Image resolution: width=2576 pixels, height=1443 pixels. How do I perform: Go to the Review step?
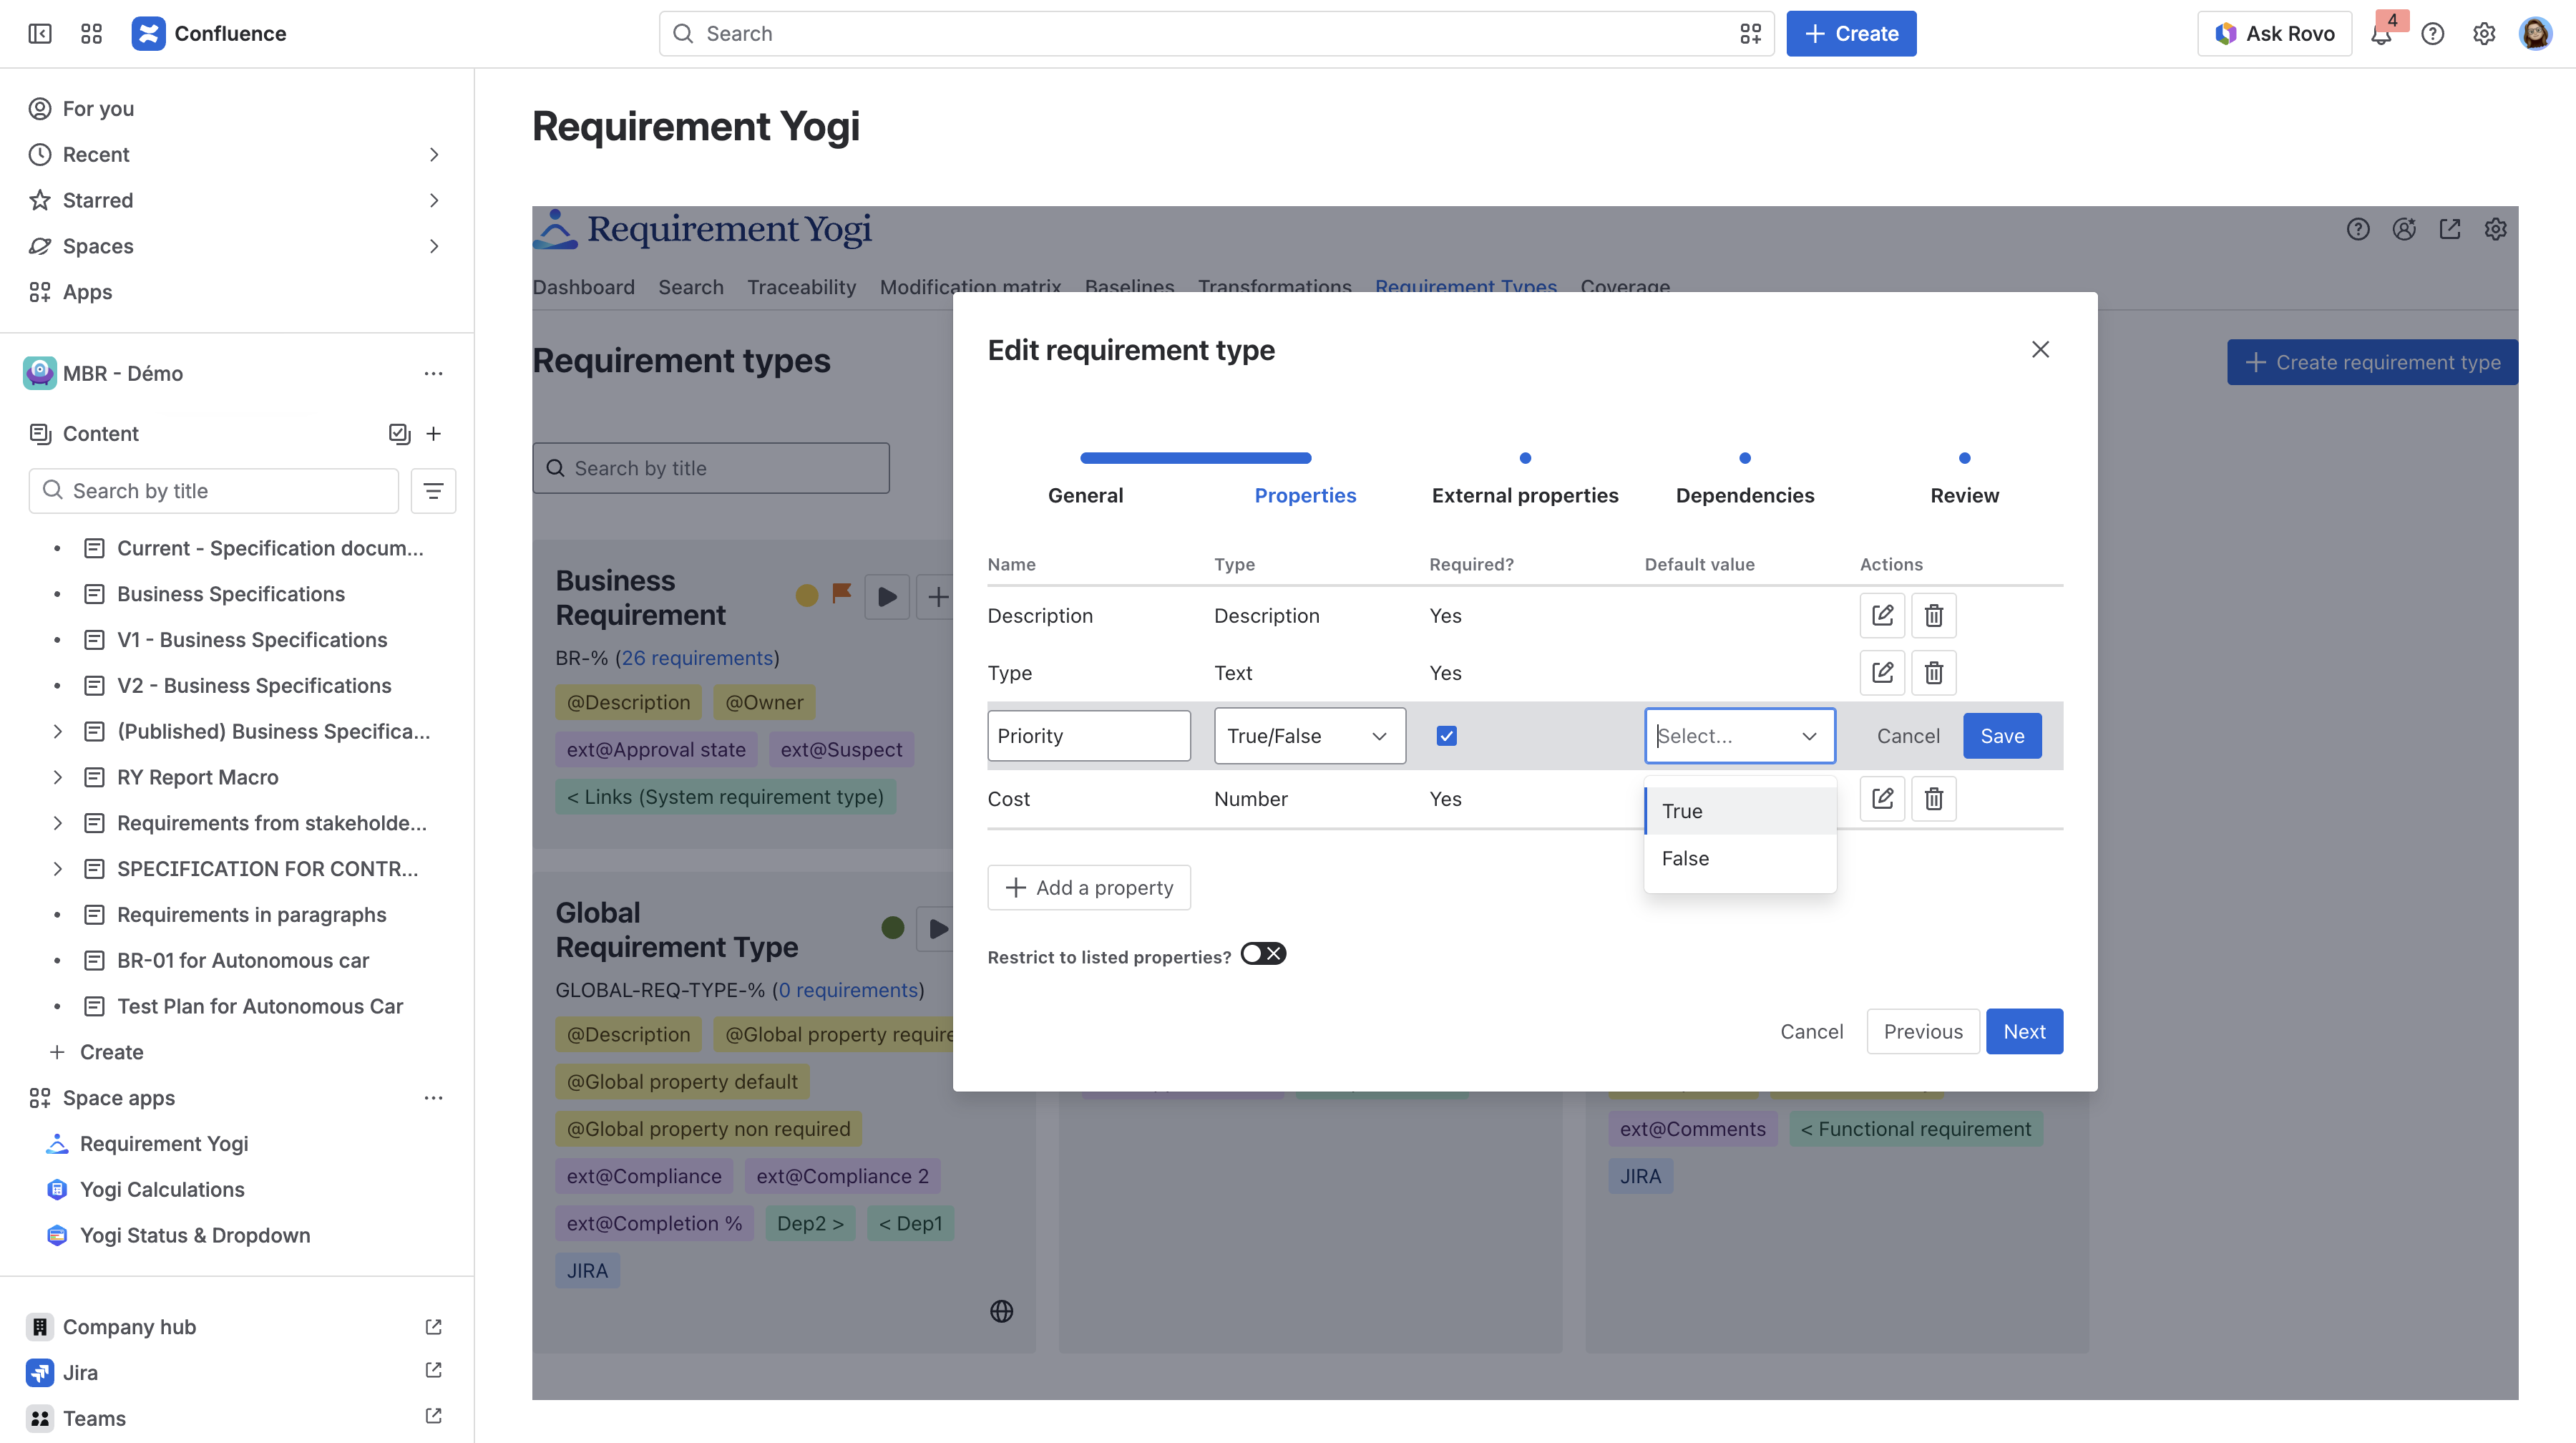click(1964, 495)
